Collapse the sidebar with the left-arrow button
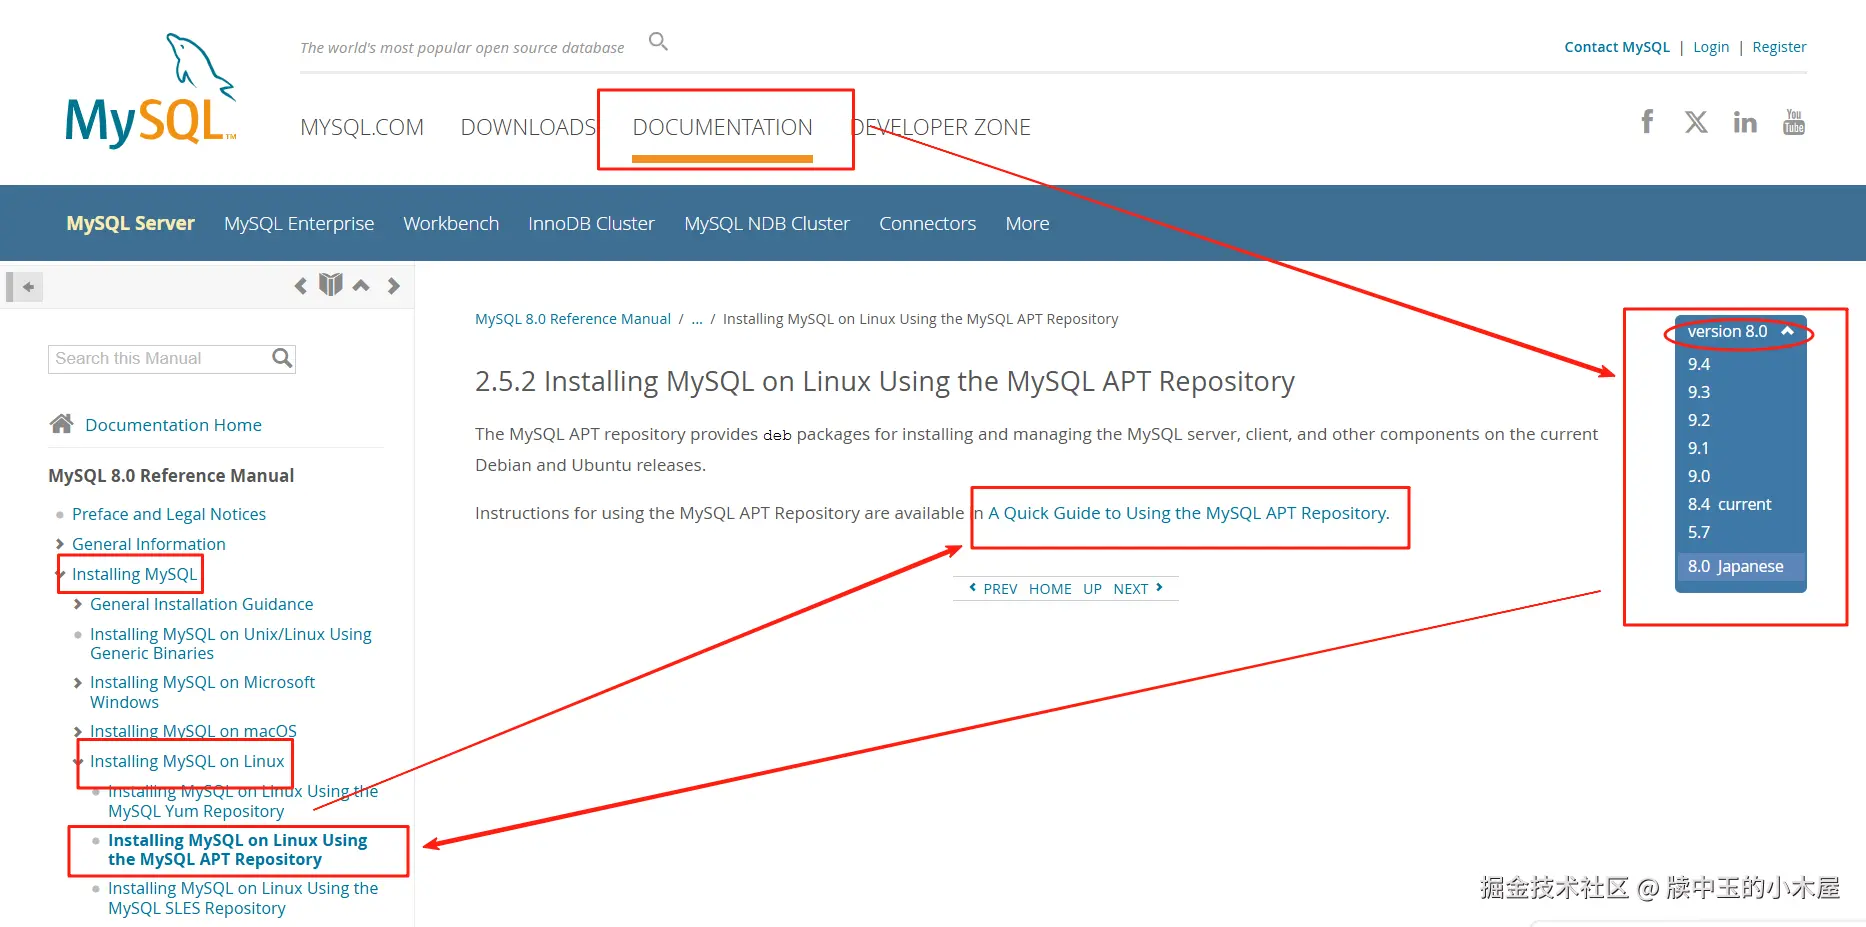The width and height of the screenshot is (1866, 927). pyautogui.click(x=25, y=287)
